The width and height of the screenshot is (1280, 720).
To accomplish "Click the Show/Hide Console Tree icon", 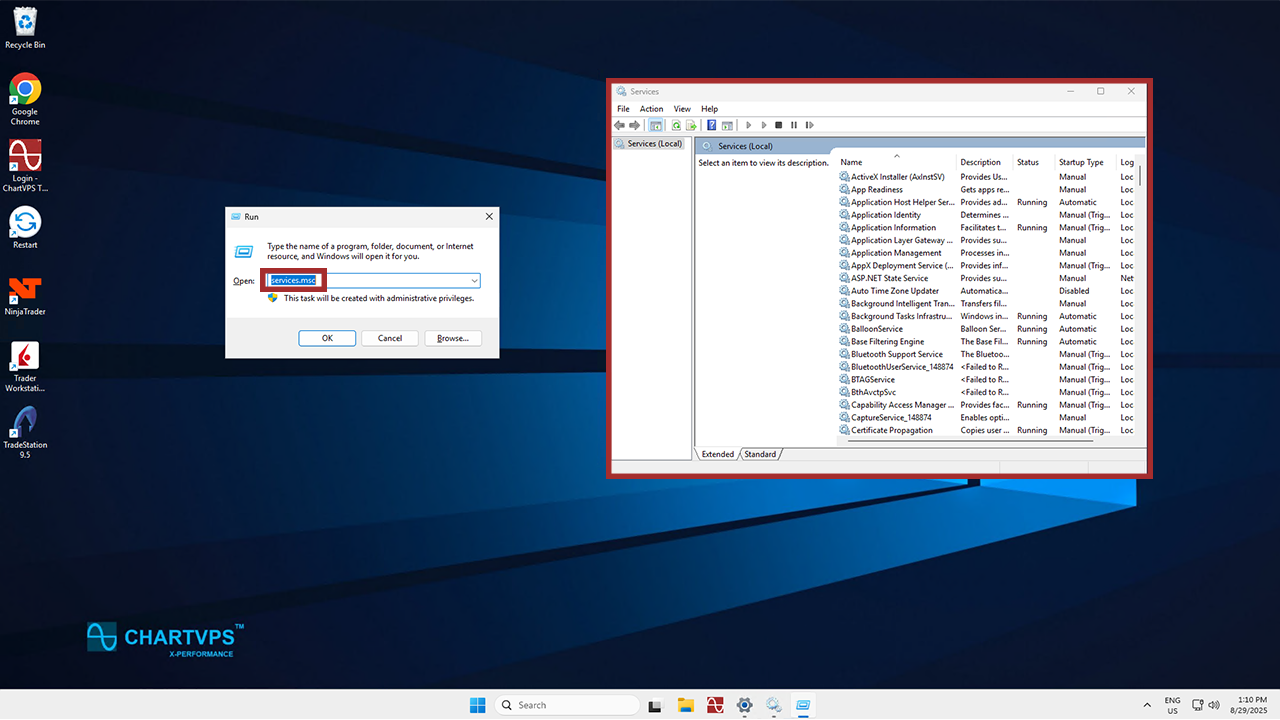I will [x=656, y=125].
